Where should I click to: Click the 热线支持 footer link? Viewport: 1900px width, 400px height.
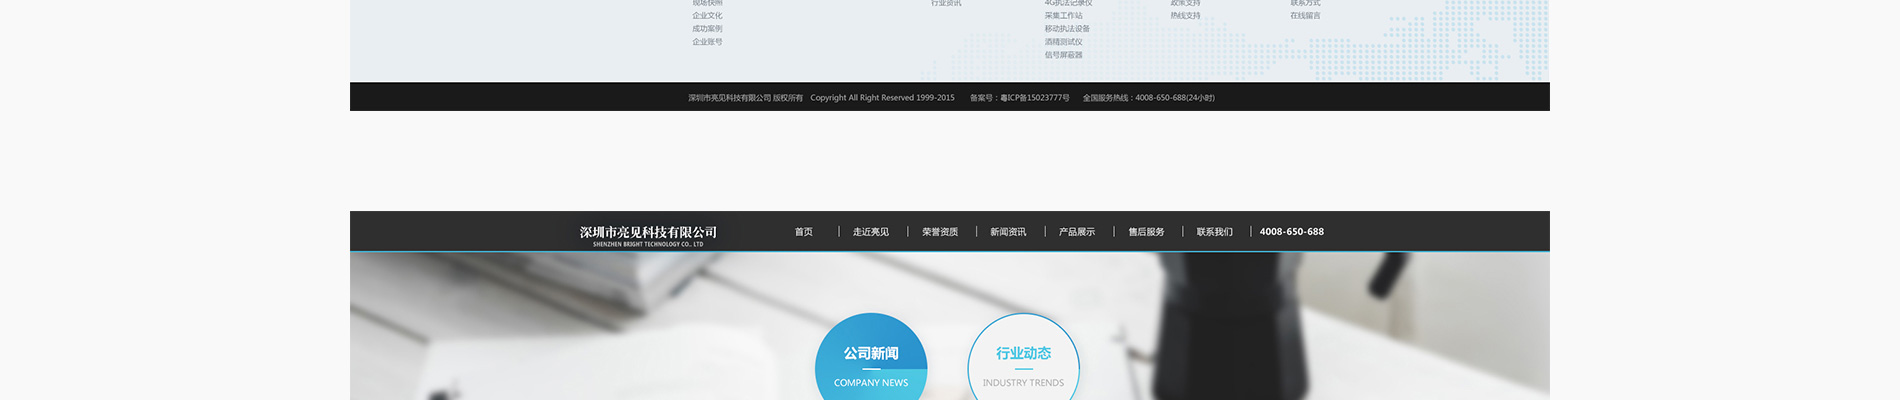pyautogui.click(x=1185, y=16)
